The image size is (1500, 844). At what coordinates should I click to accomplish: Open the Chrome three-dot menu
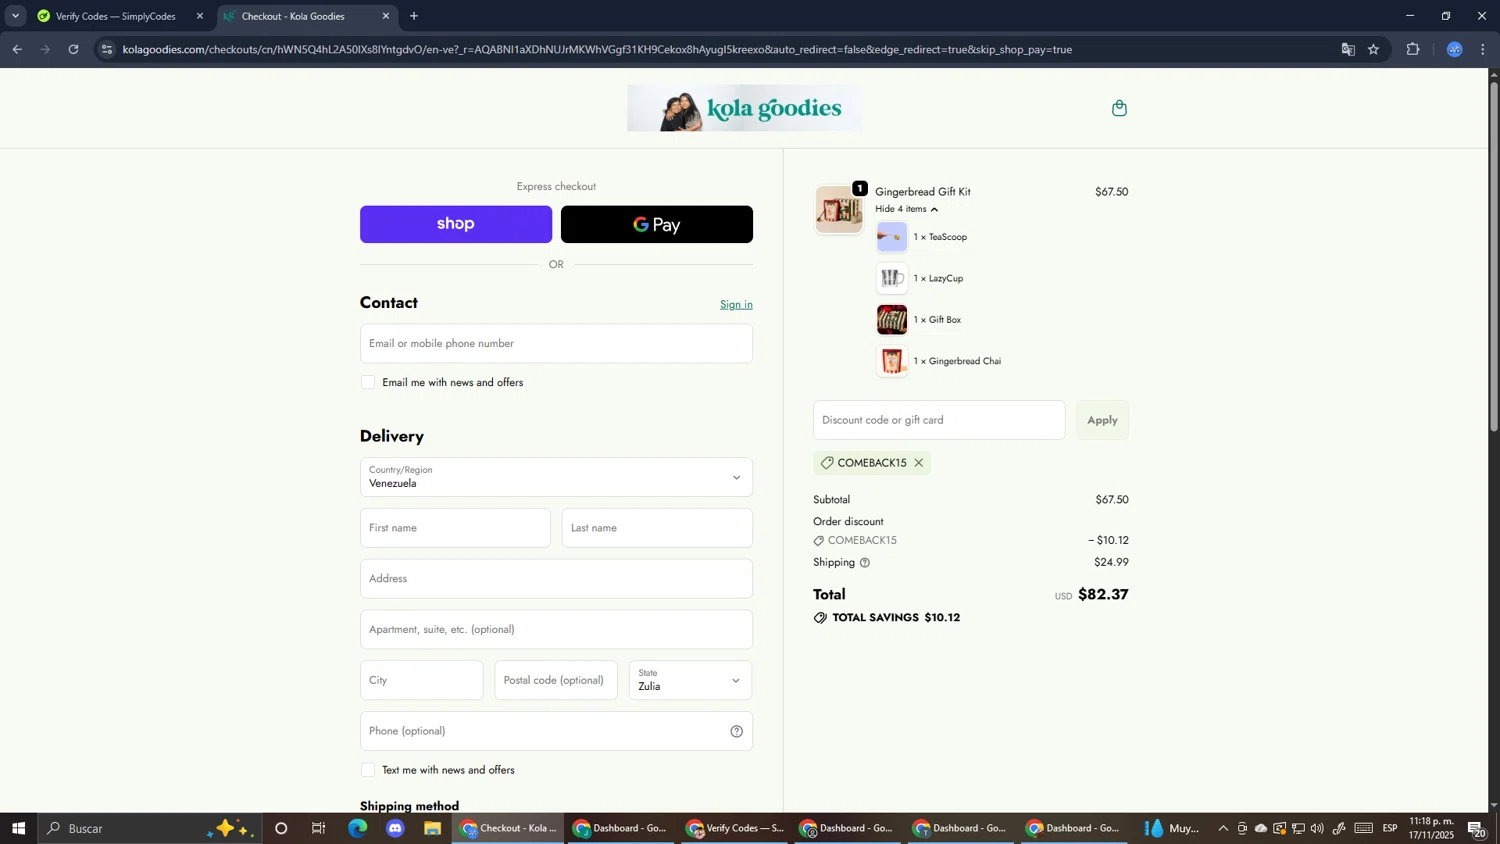1483,49
